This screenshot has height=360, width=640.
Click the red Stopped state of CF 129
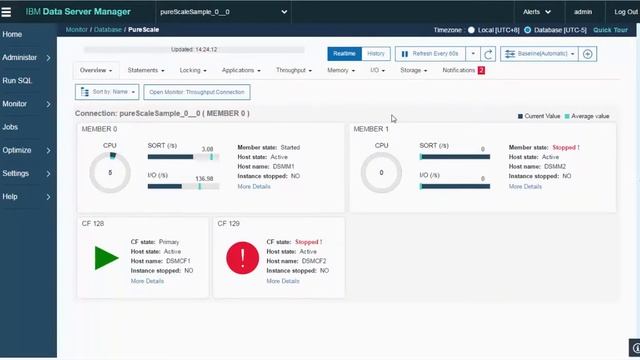coord(308,242)
